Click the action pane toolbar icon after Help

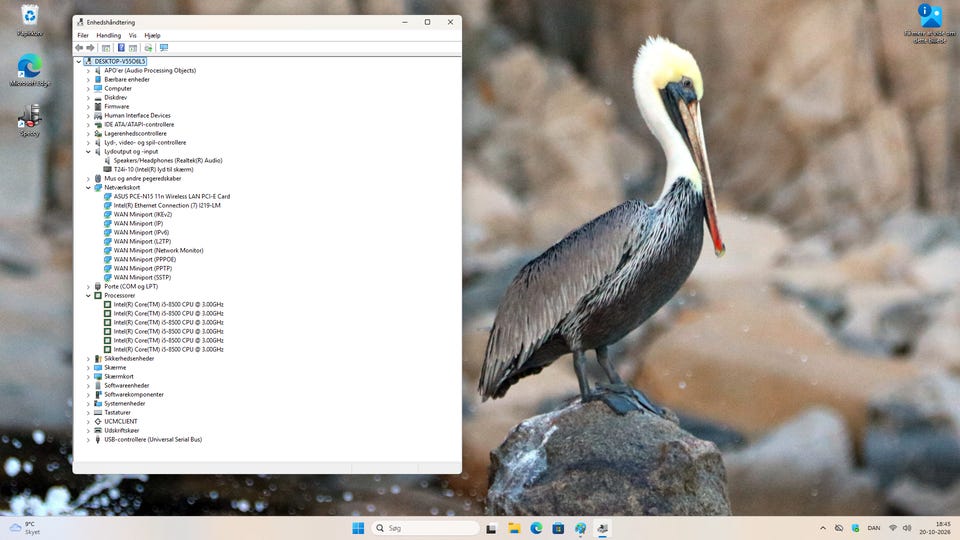tap(133, 48)
